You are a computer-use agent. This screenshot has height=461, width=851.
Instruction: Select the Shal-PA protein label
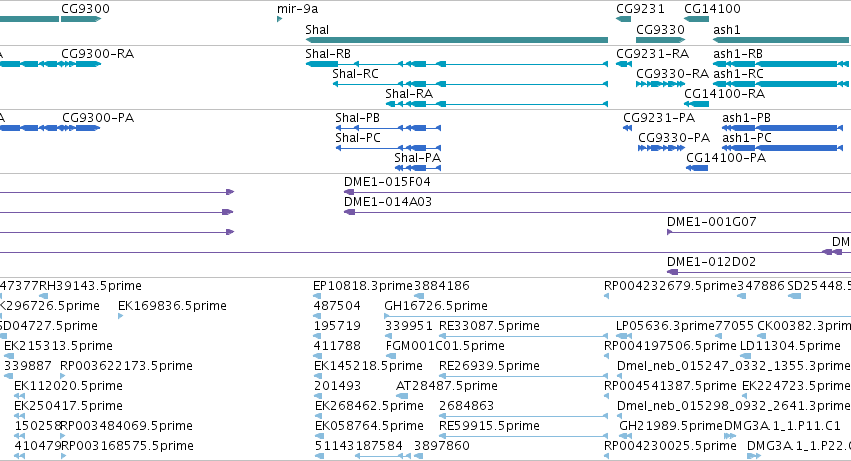(417, 158)
